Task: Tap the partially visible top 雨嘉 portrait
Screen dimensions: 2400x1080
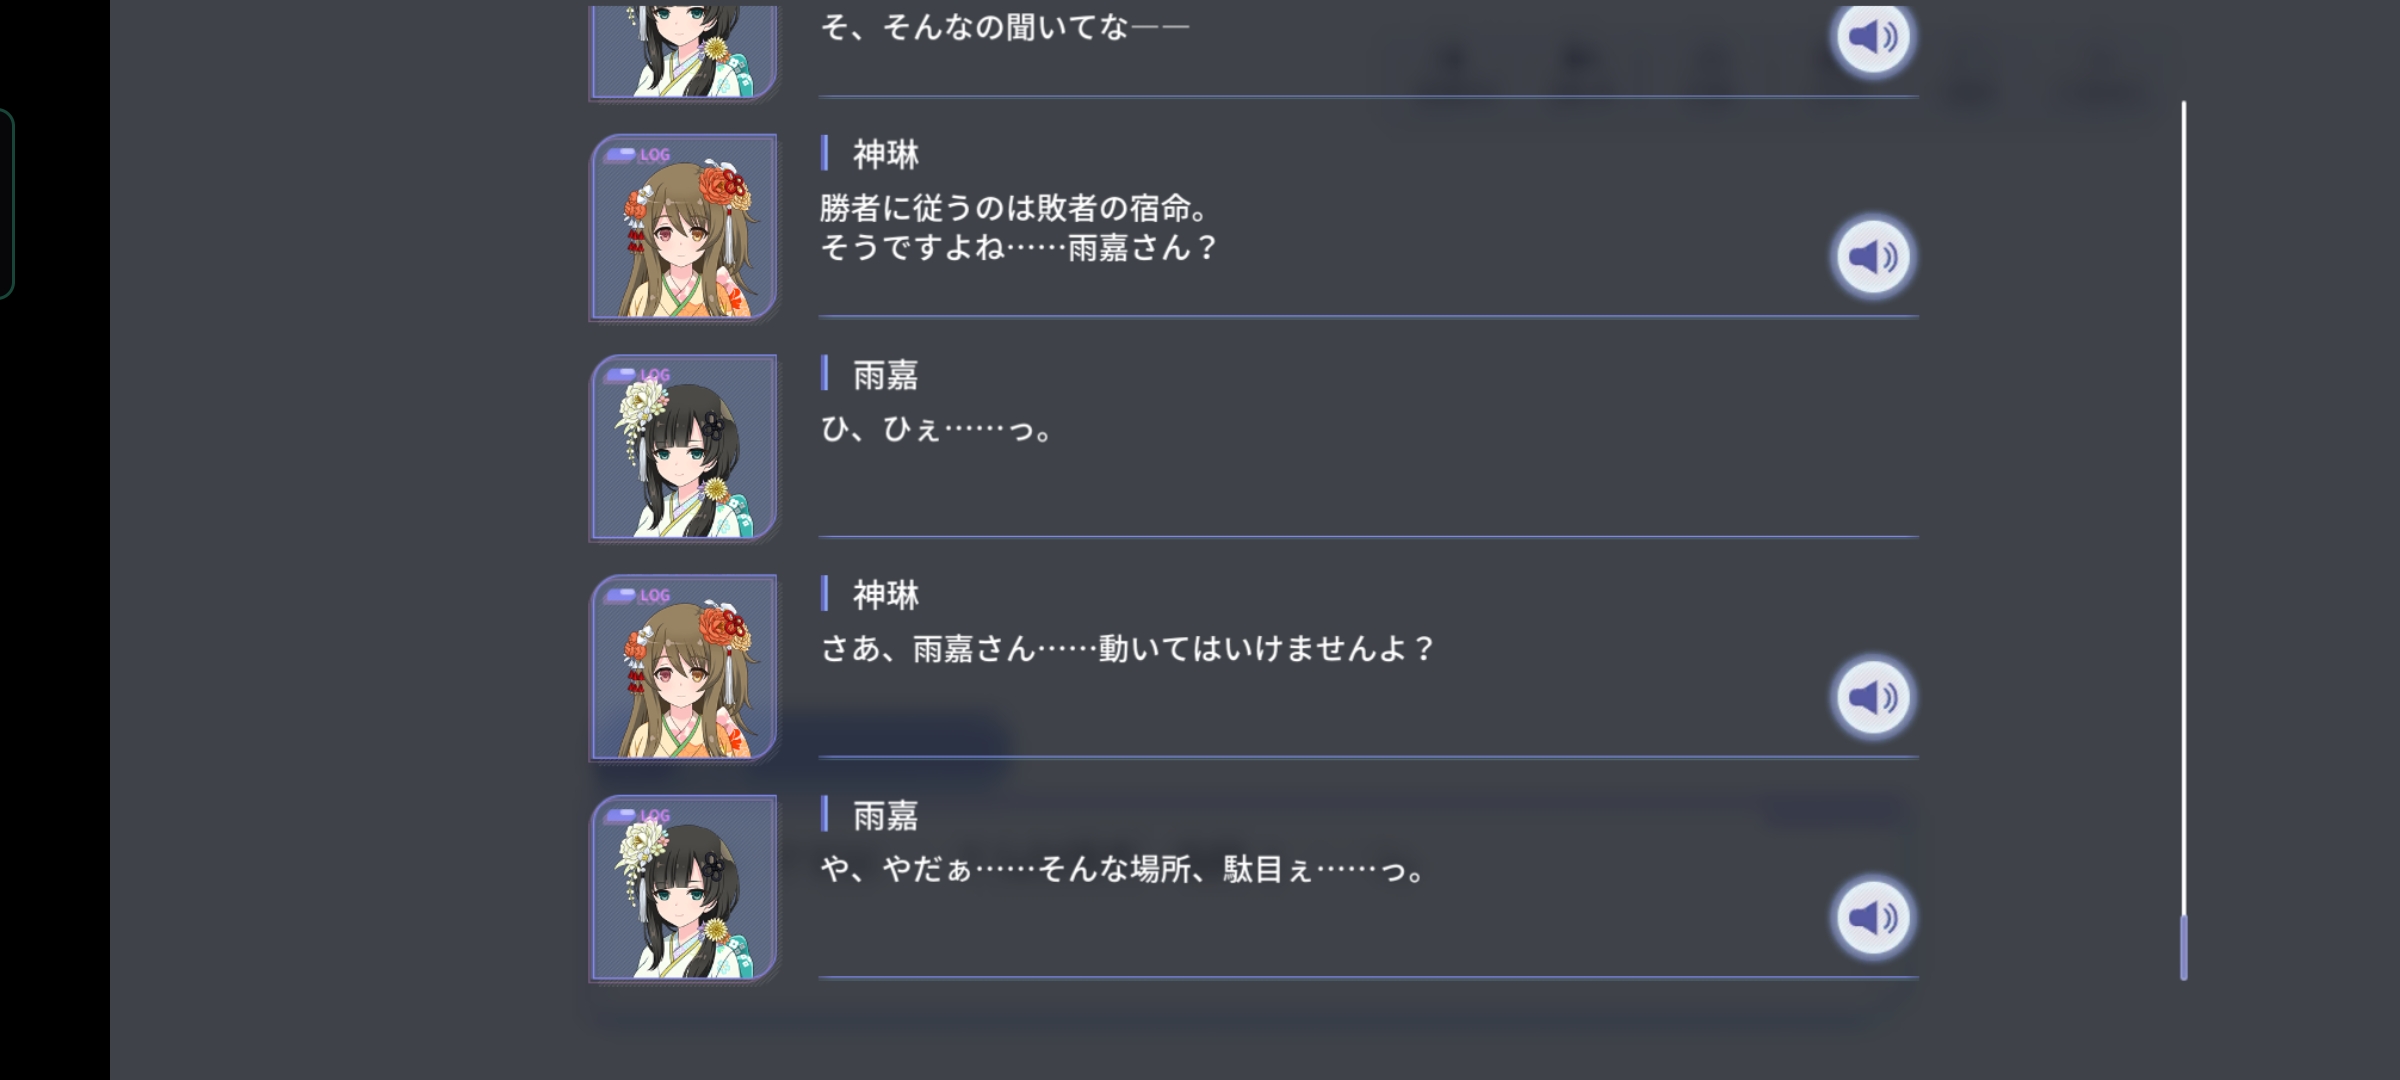Action: (684, 52)
